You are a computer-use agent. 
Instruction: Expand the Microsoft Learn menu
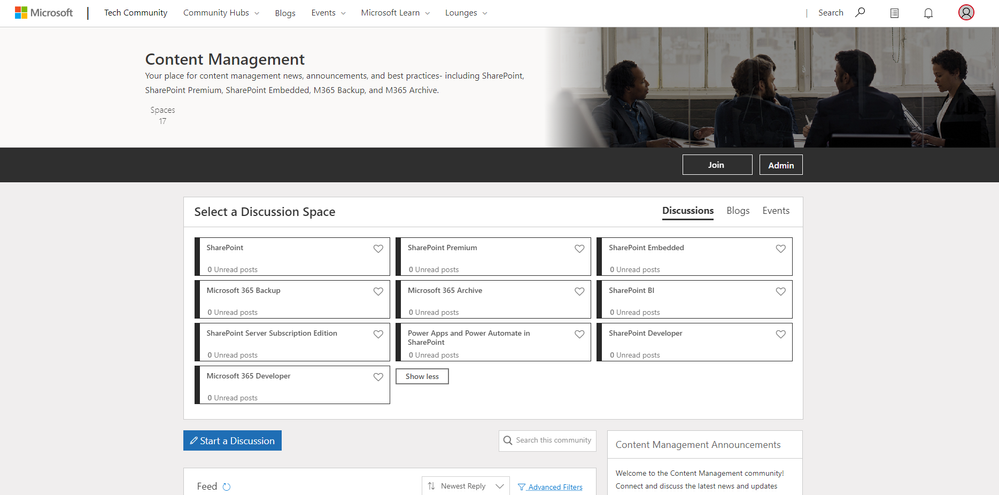click(x=395, y=13)
